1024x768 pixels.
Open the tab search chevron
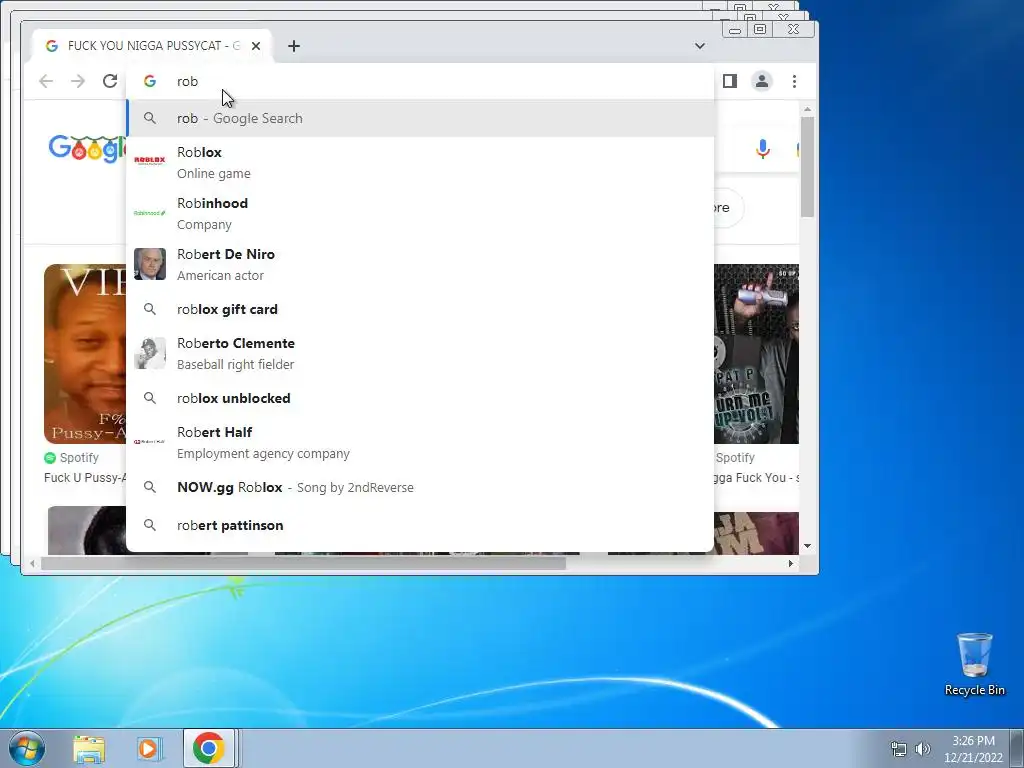click(x=700, y=46)
